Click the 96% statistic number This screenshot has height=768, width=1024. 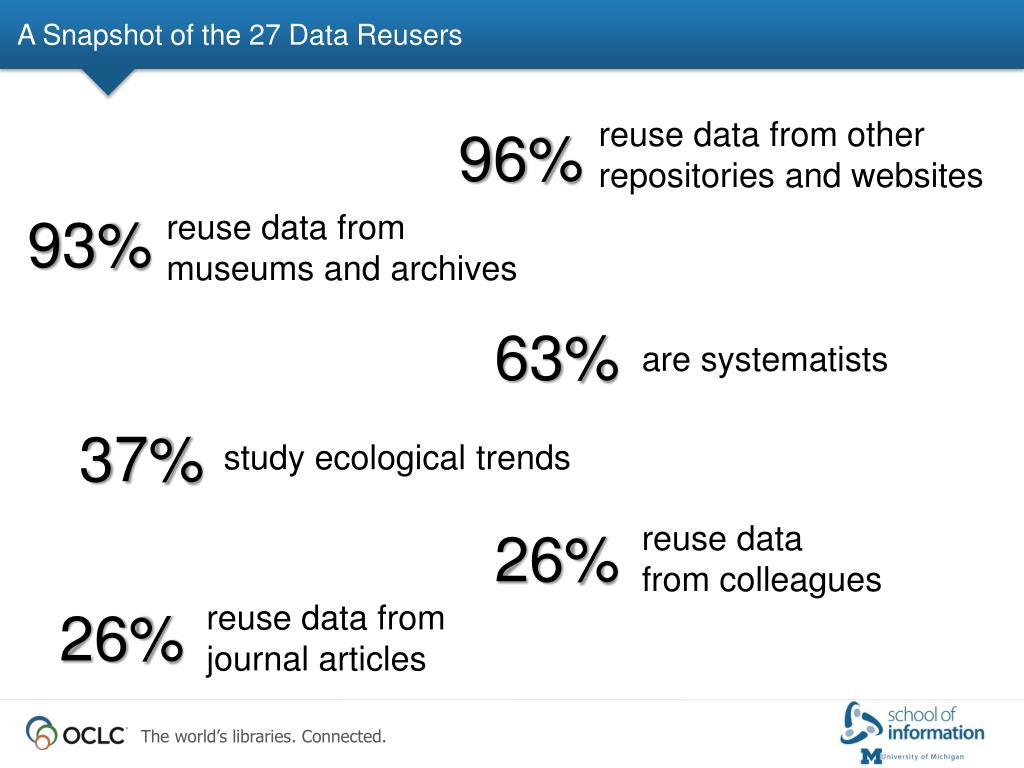click(x=520, y=159)
